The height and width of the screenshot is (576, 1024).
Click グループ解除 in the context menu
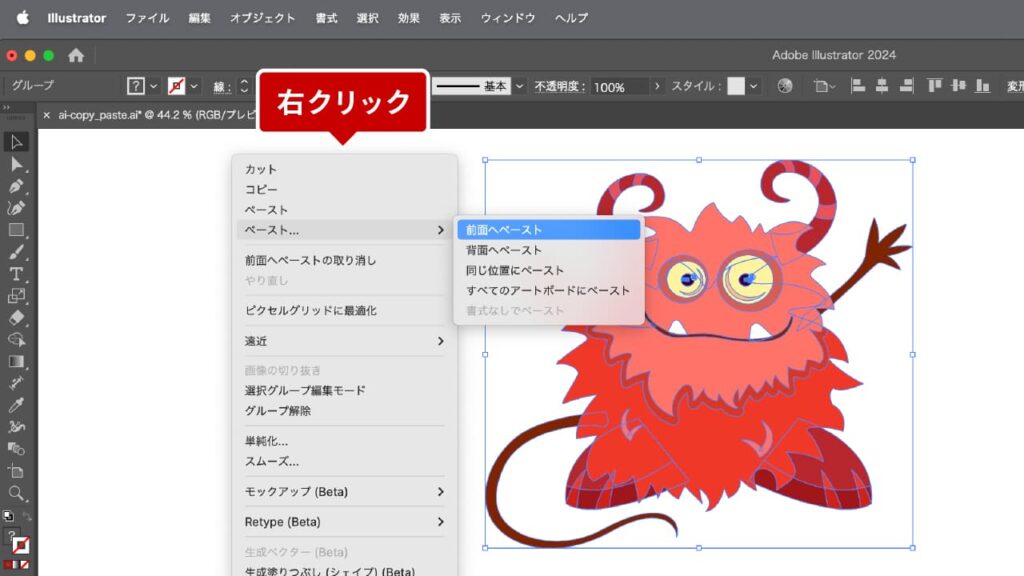point(278,411)
